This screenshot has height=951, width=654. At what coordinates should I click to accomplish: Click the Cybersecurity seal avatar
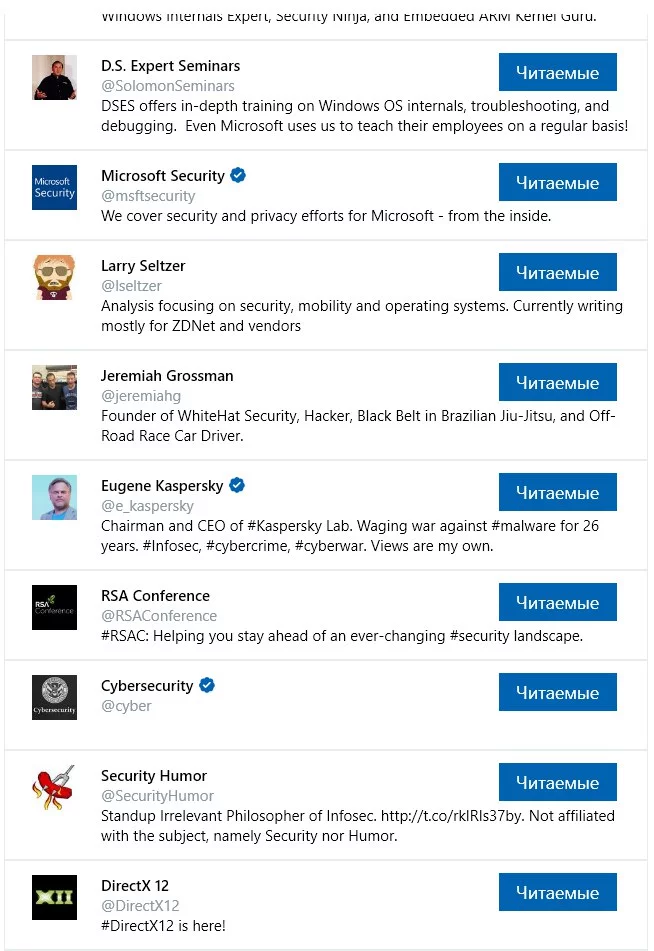tap(54, 697)
